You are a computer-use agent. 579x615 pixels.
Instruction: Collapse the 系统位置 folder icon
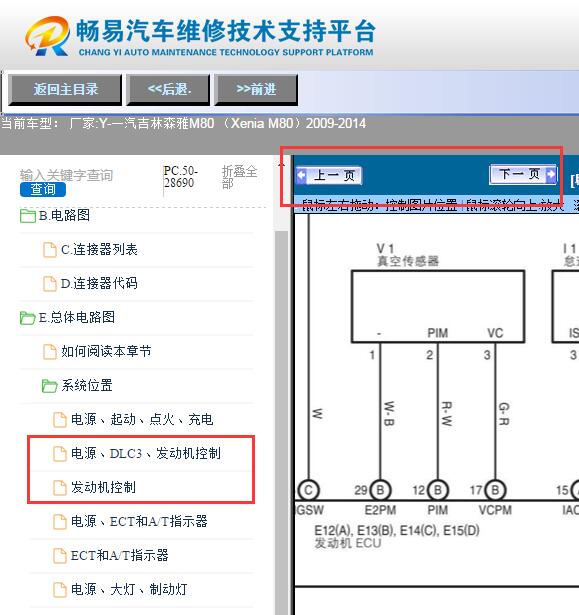[x=49, y=386]
